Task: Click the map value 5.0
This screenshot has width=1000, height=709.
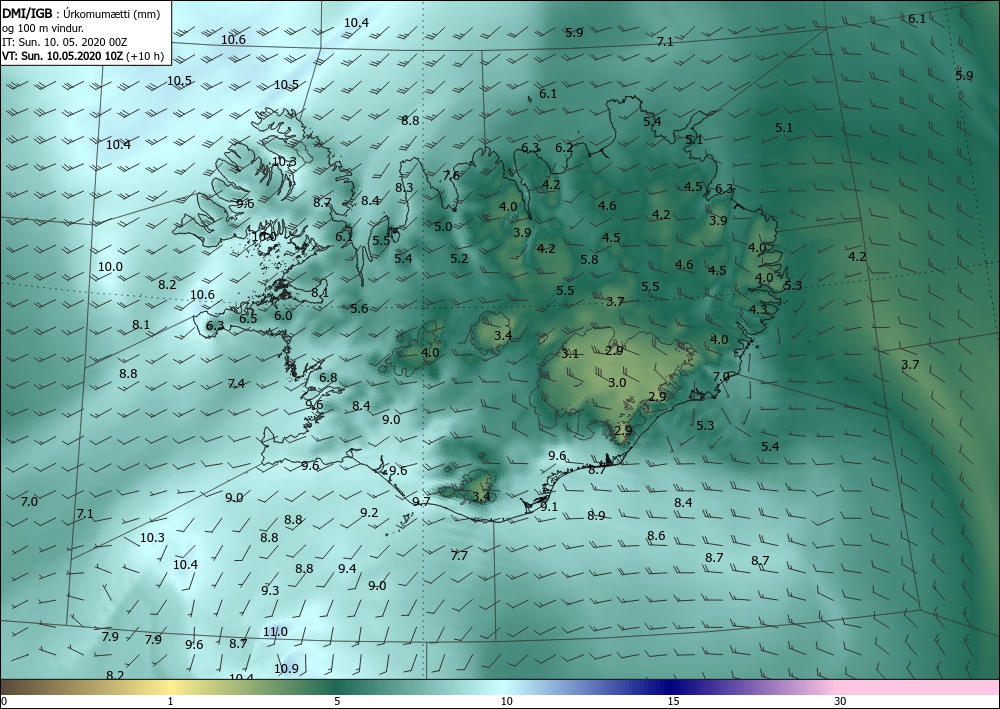Action: point(443,226)
